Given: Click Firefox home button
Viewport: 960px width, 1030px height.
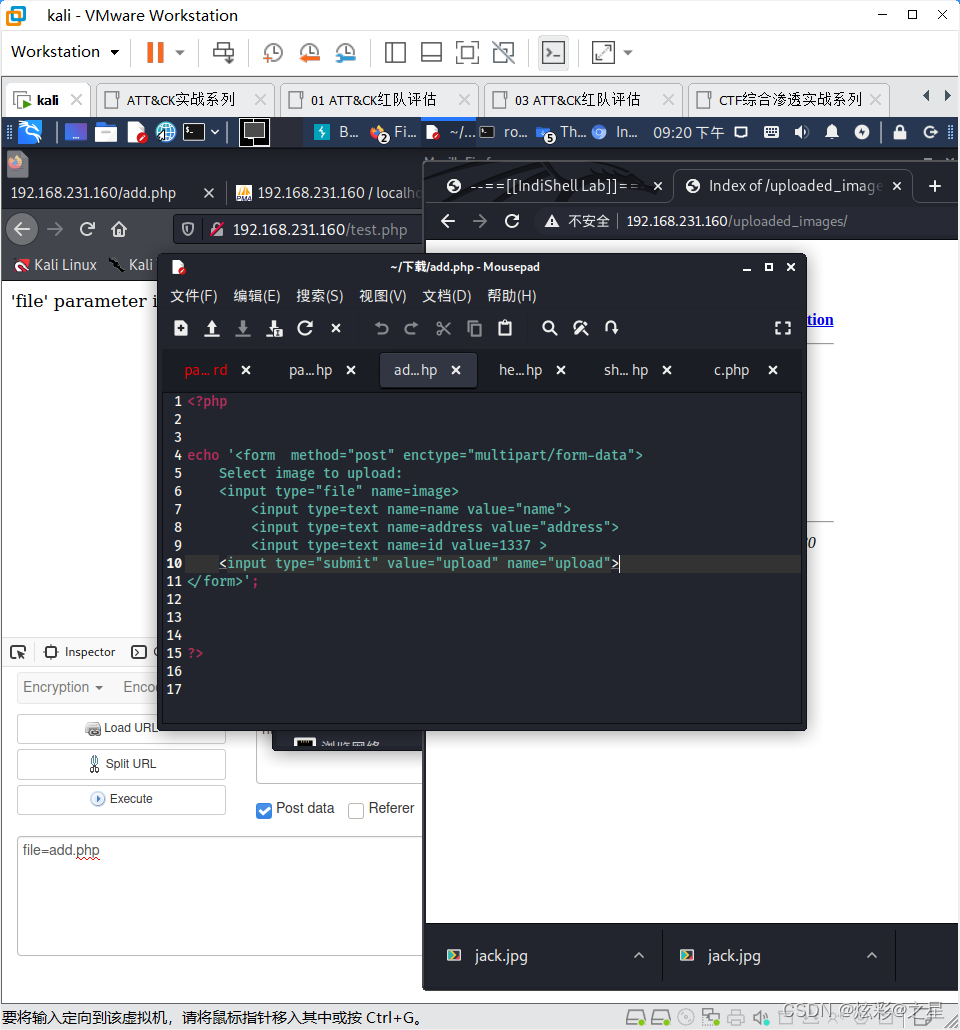Looking at the screenshot, I should pyautogui.click(x=119, y=229).
